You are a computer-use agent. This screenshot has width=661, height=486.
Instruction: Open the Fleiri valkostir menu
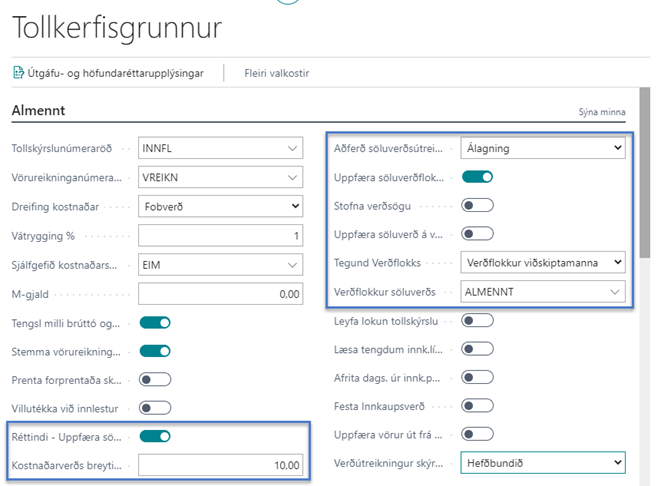[276, 73]
